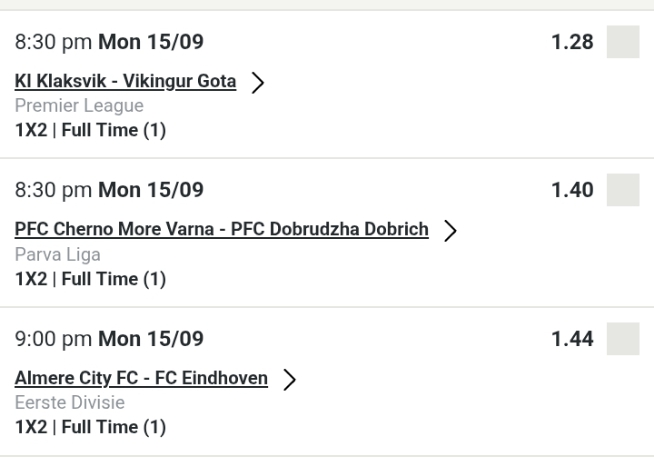Open PFC Cherno More Varna - PFC Dobrudzha Dobrich link
This screenshot has height=473, width=654.
point(222,230)
